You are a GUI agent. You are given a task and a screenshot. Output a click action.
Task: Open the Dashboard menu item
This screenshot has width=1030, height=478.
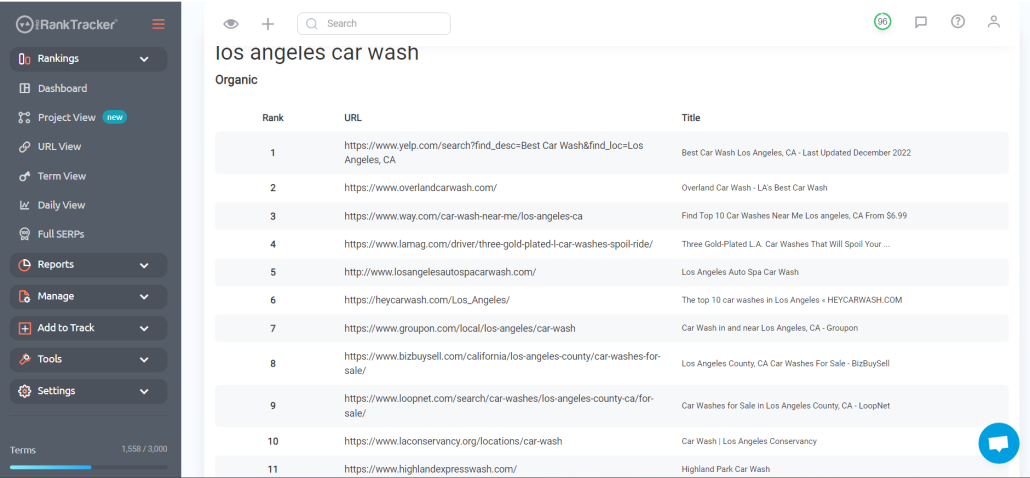tap(62, 88)
